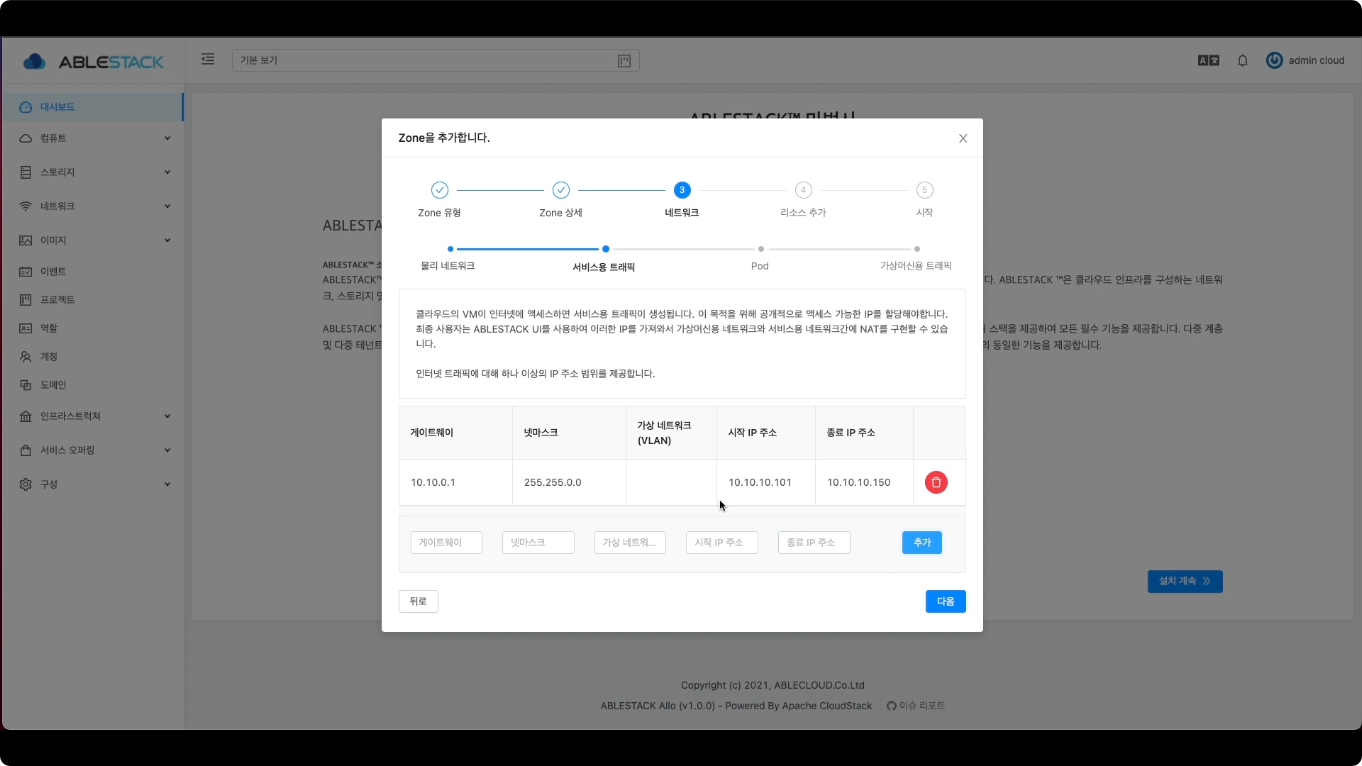Screen dimensions: 1362x766
Task: Close the Zone 추가 dialog
Action: (963, 138)
